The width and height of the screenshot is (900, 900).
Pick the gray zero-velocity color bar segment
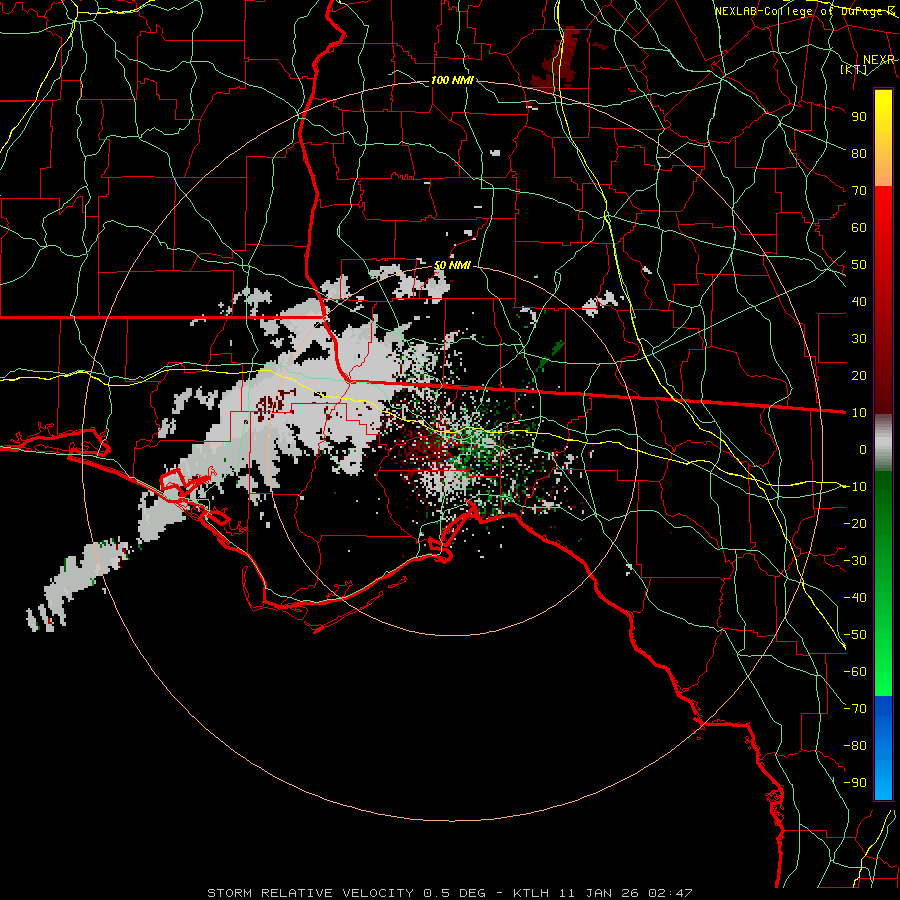point(883,443)
